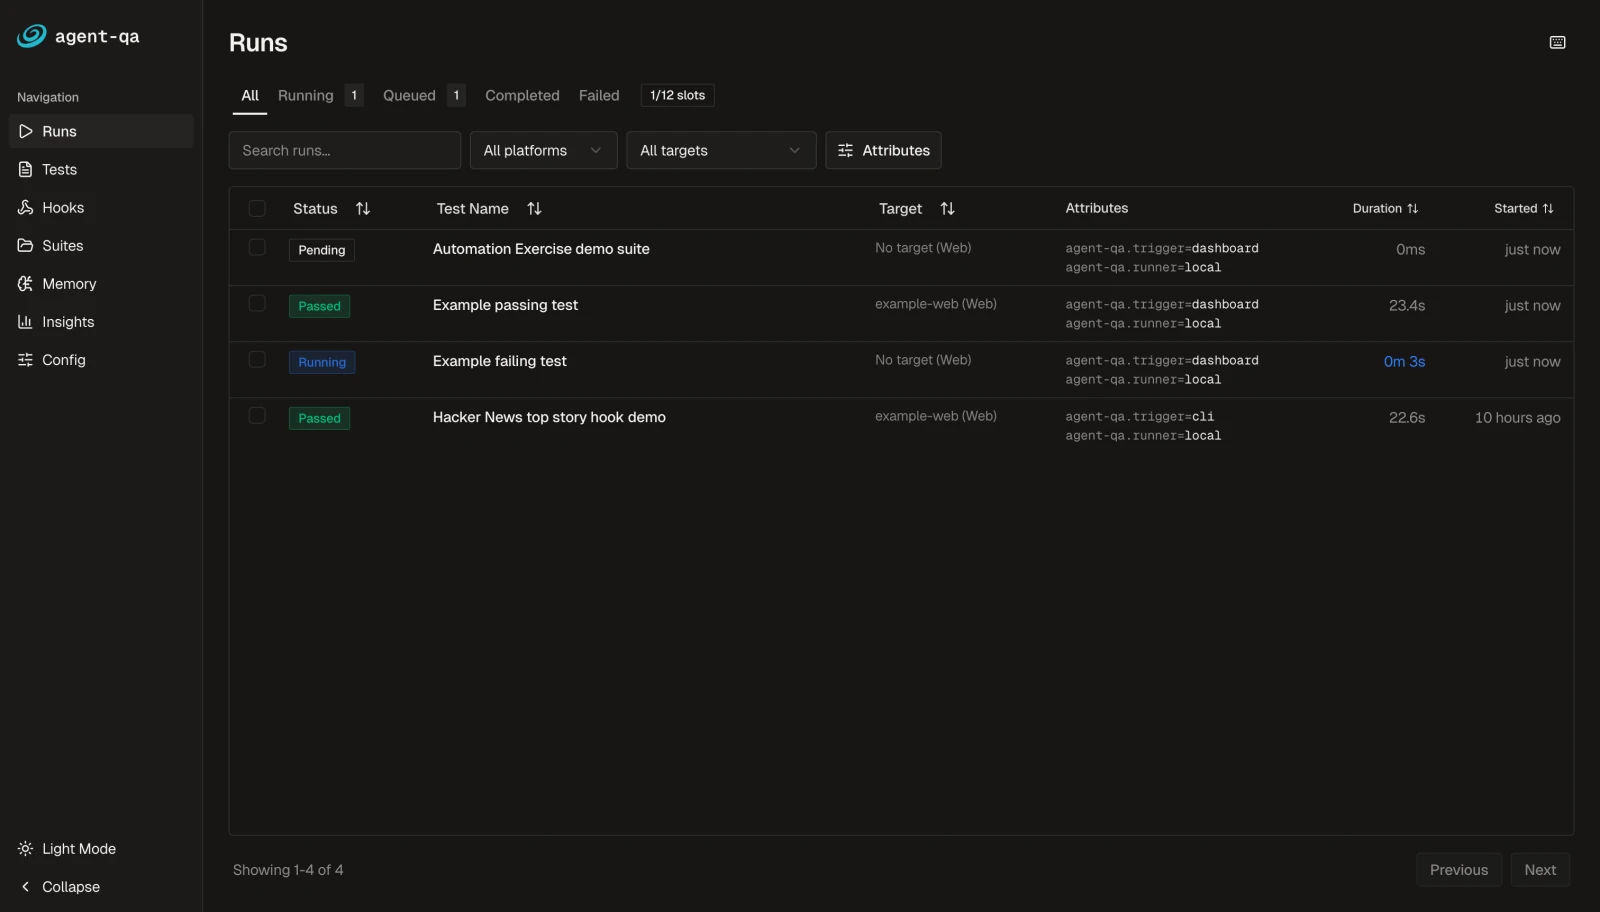This screenshot has width=1600, height=912.
Task: Switch to the All tab
Action: point(250,95)
